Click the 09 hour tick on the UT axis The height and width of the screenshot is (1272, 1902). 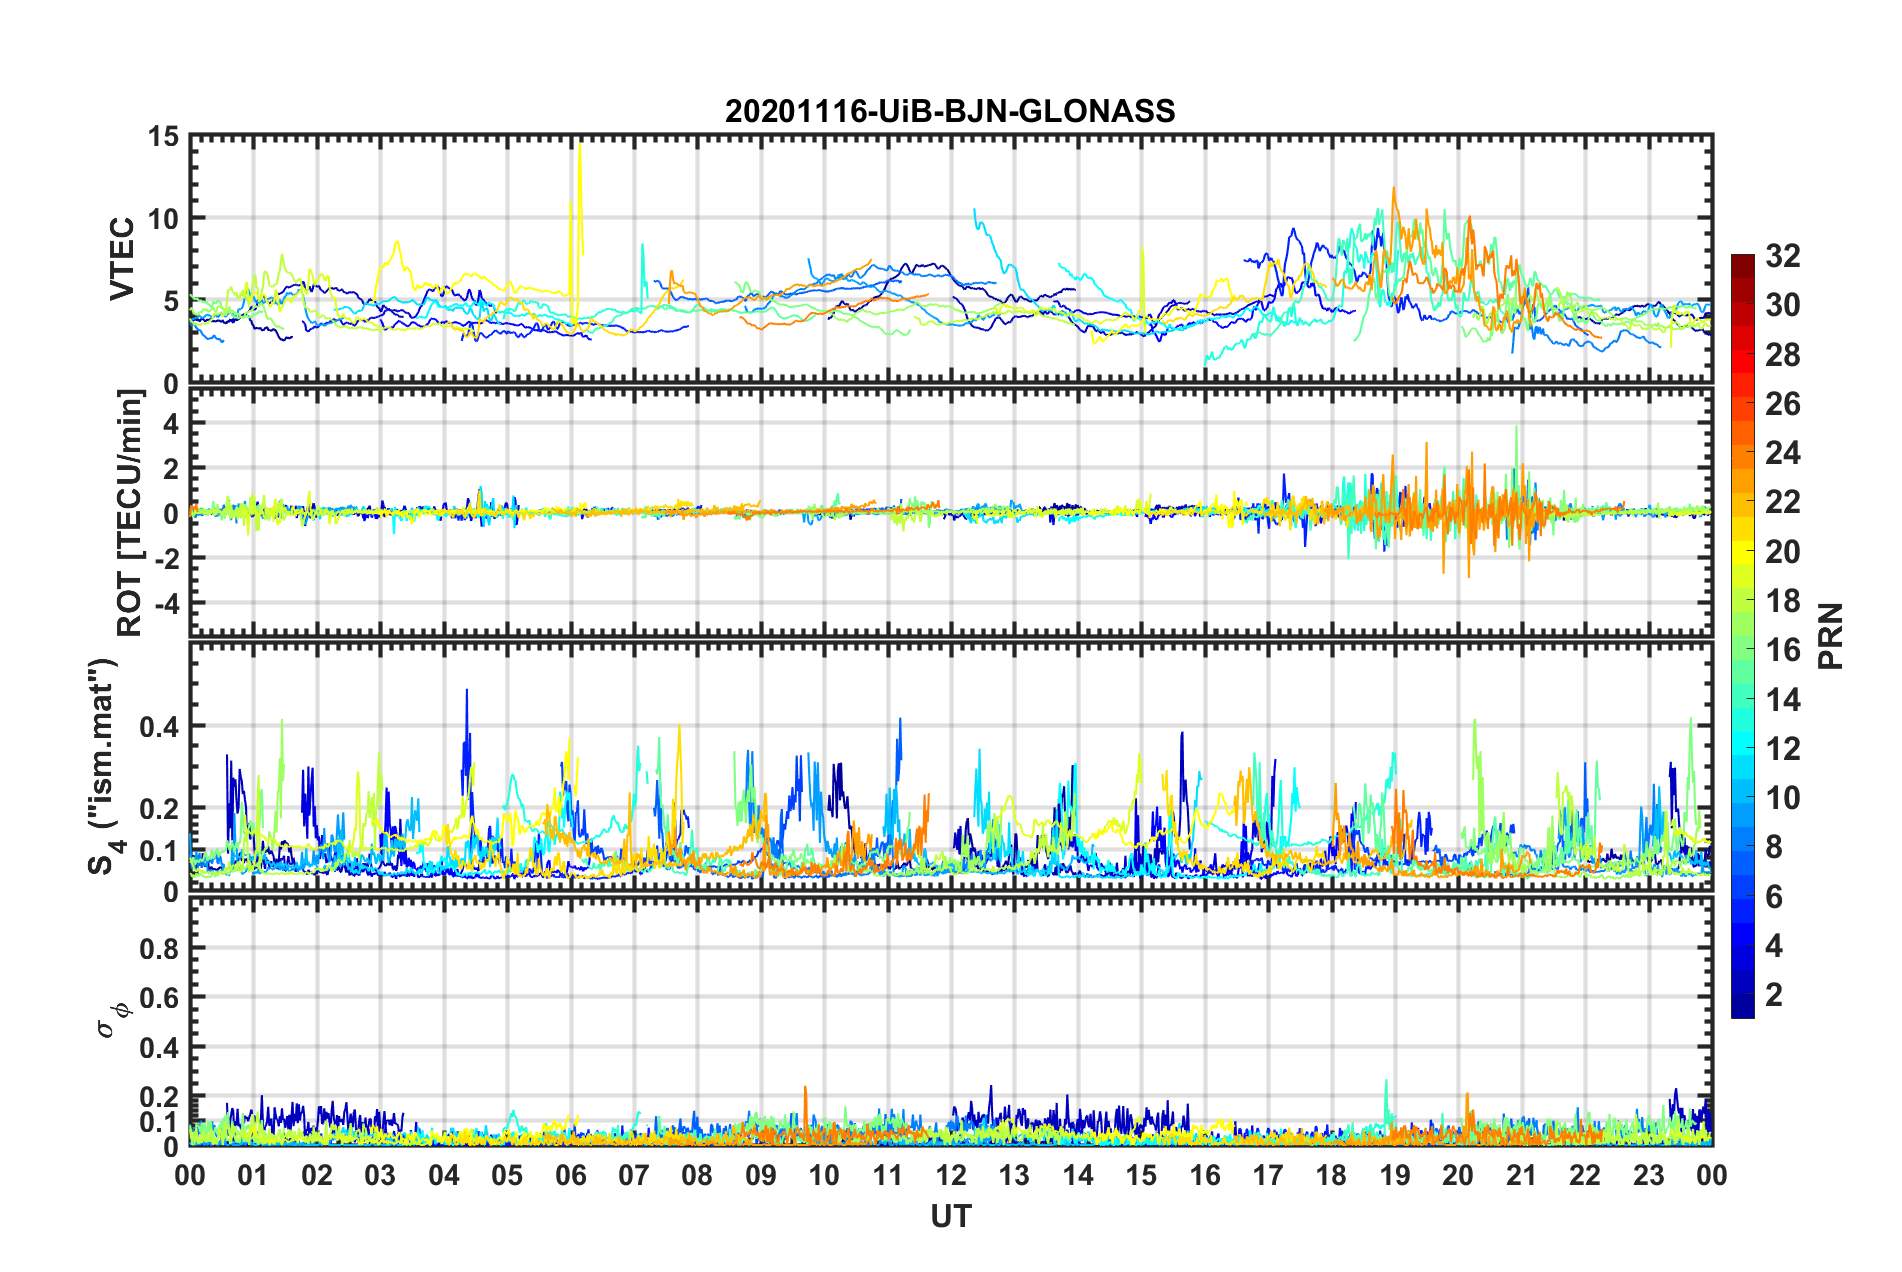tap(761, 1176)
